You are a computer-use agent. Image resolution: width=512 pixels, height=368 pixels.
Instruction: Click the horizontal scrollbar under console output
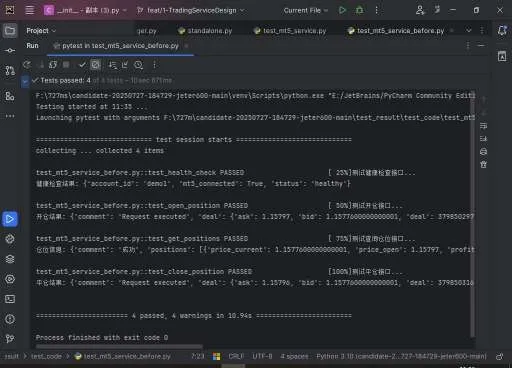pyautogui.click(x=119, y=346)
